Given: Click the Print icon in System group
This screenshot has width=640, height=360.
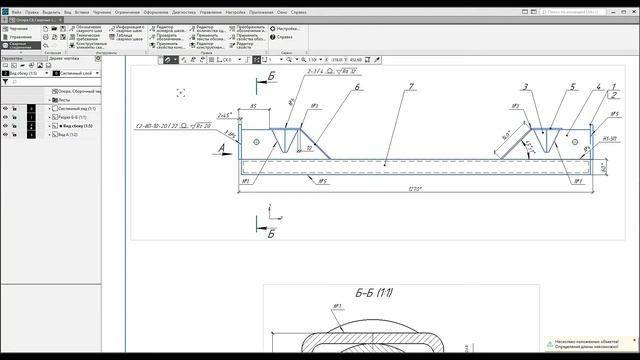Looking at the screenshot, I should pyautogui.click(x=46, y=37).
